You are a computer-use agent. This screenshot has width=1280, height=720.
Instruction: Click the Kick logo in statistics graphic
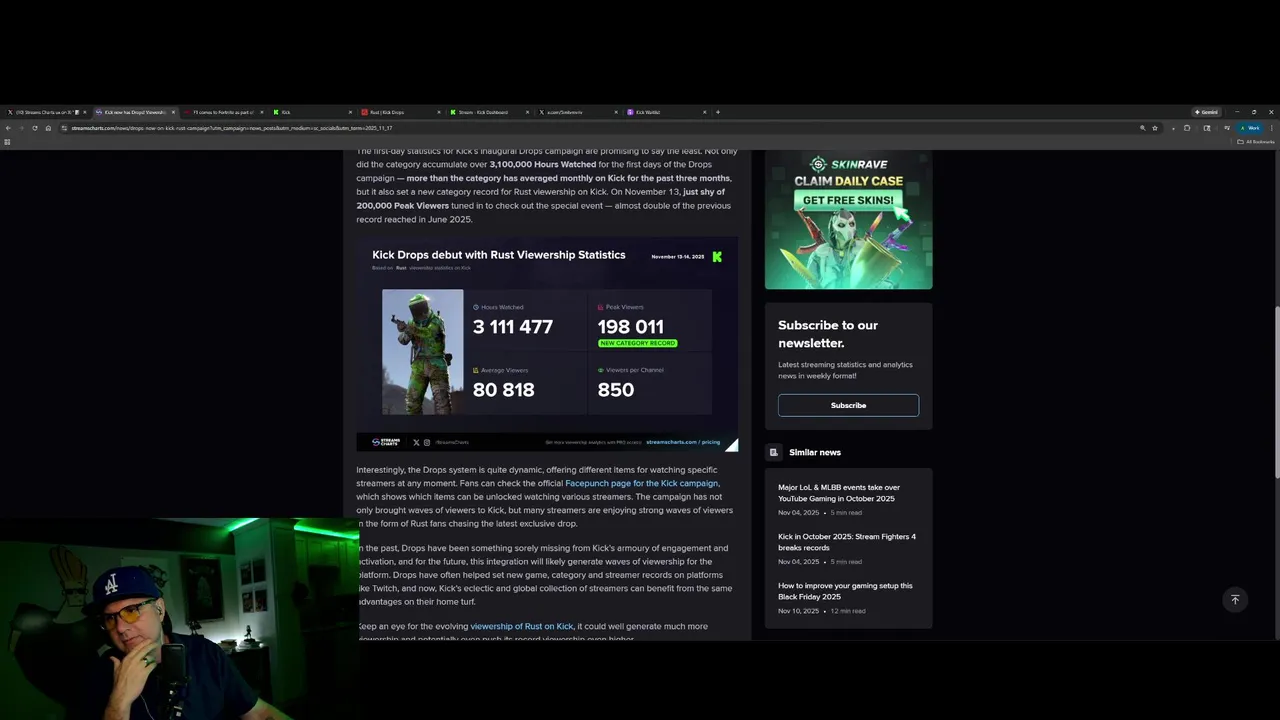717,257
